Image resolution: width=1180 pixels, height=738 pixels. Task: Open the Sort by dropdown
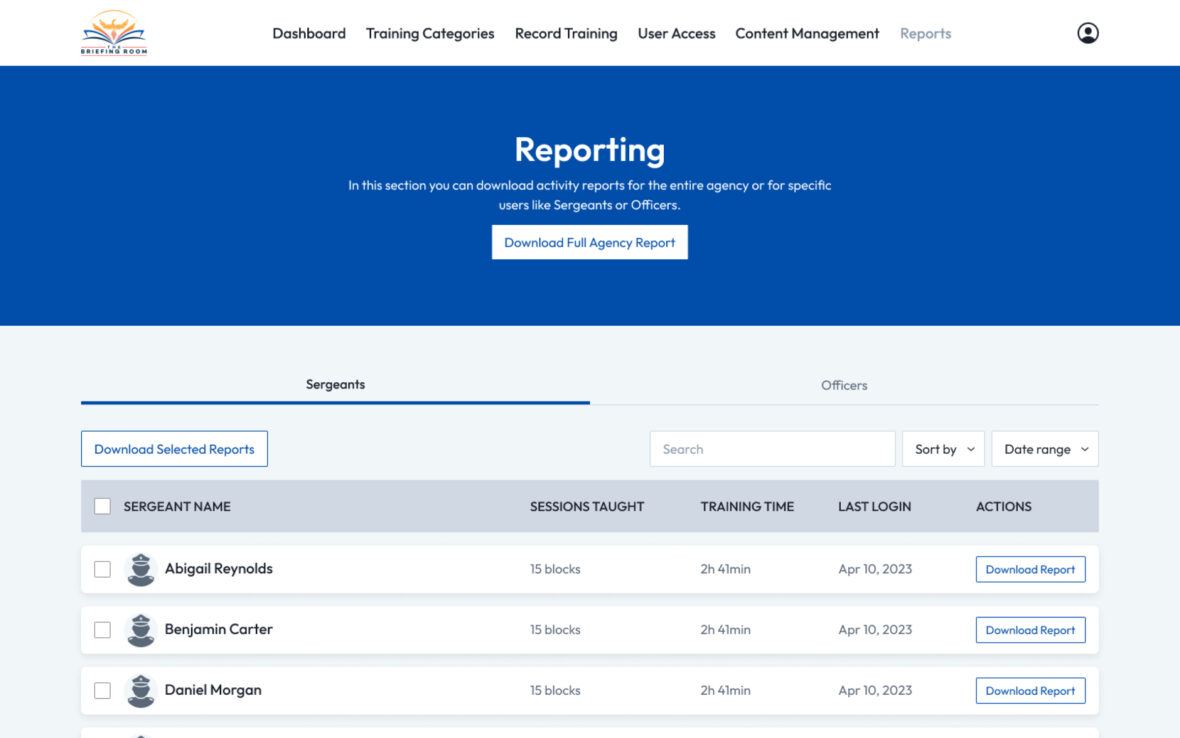tap(943, 448)
